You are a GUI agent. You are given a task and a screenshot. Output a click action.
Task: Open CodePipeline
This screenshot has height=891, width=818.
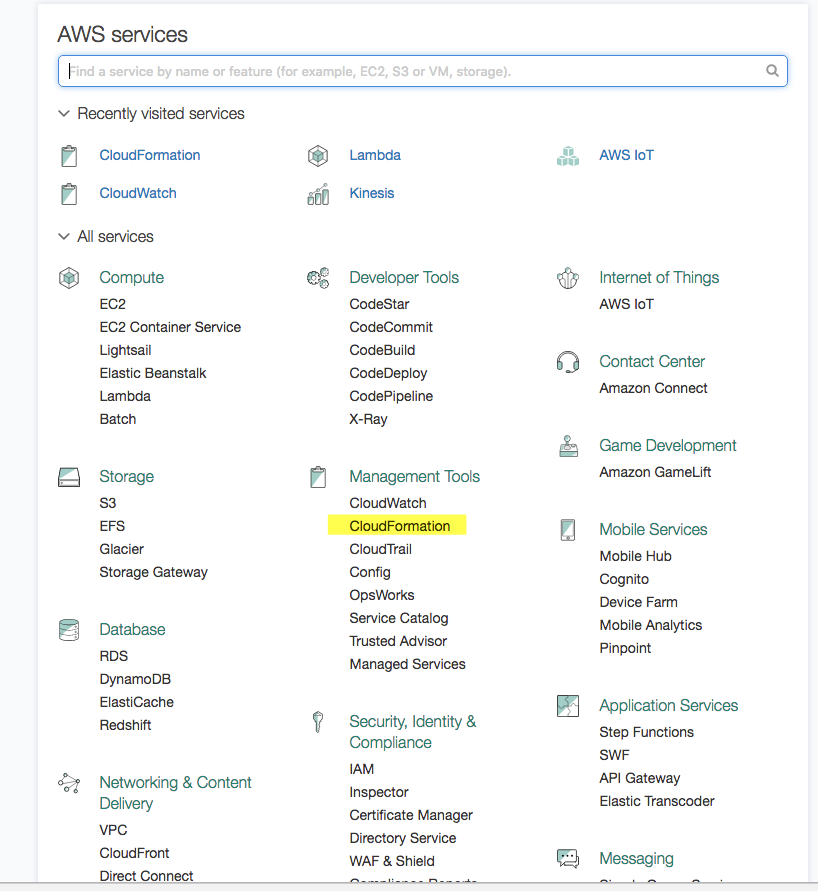[391, 396]
